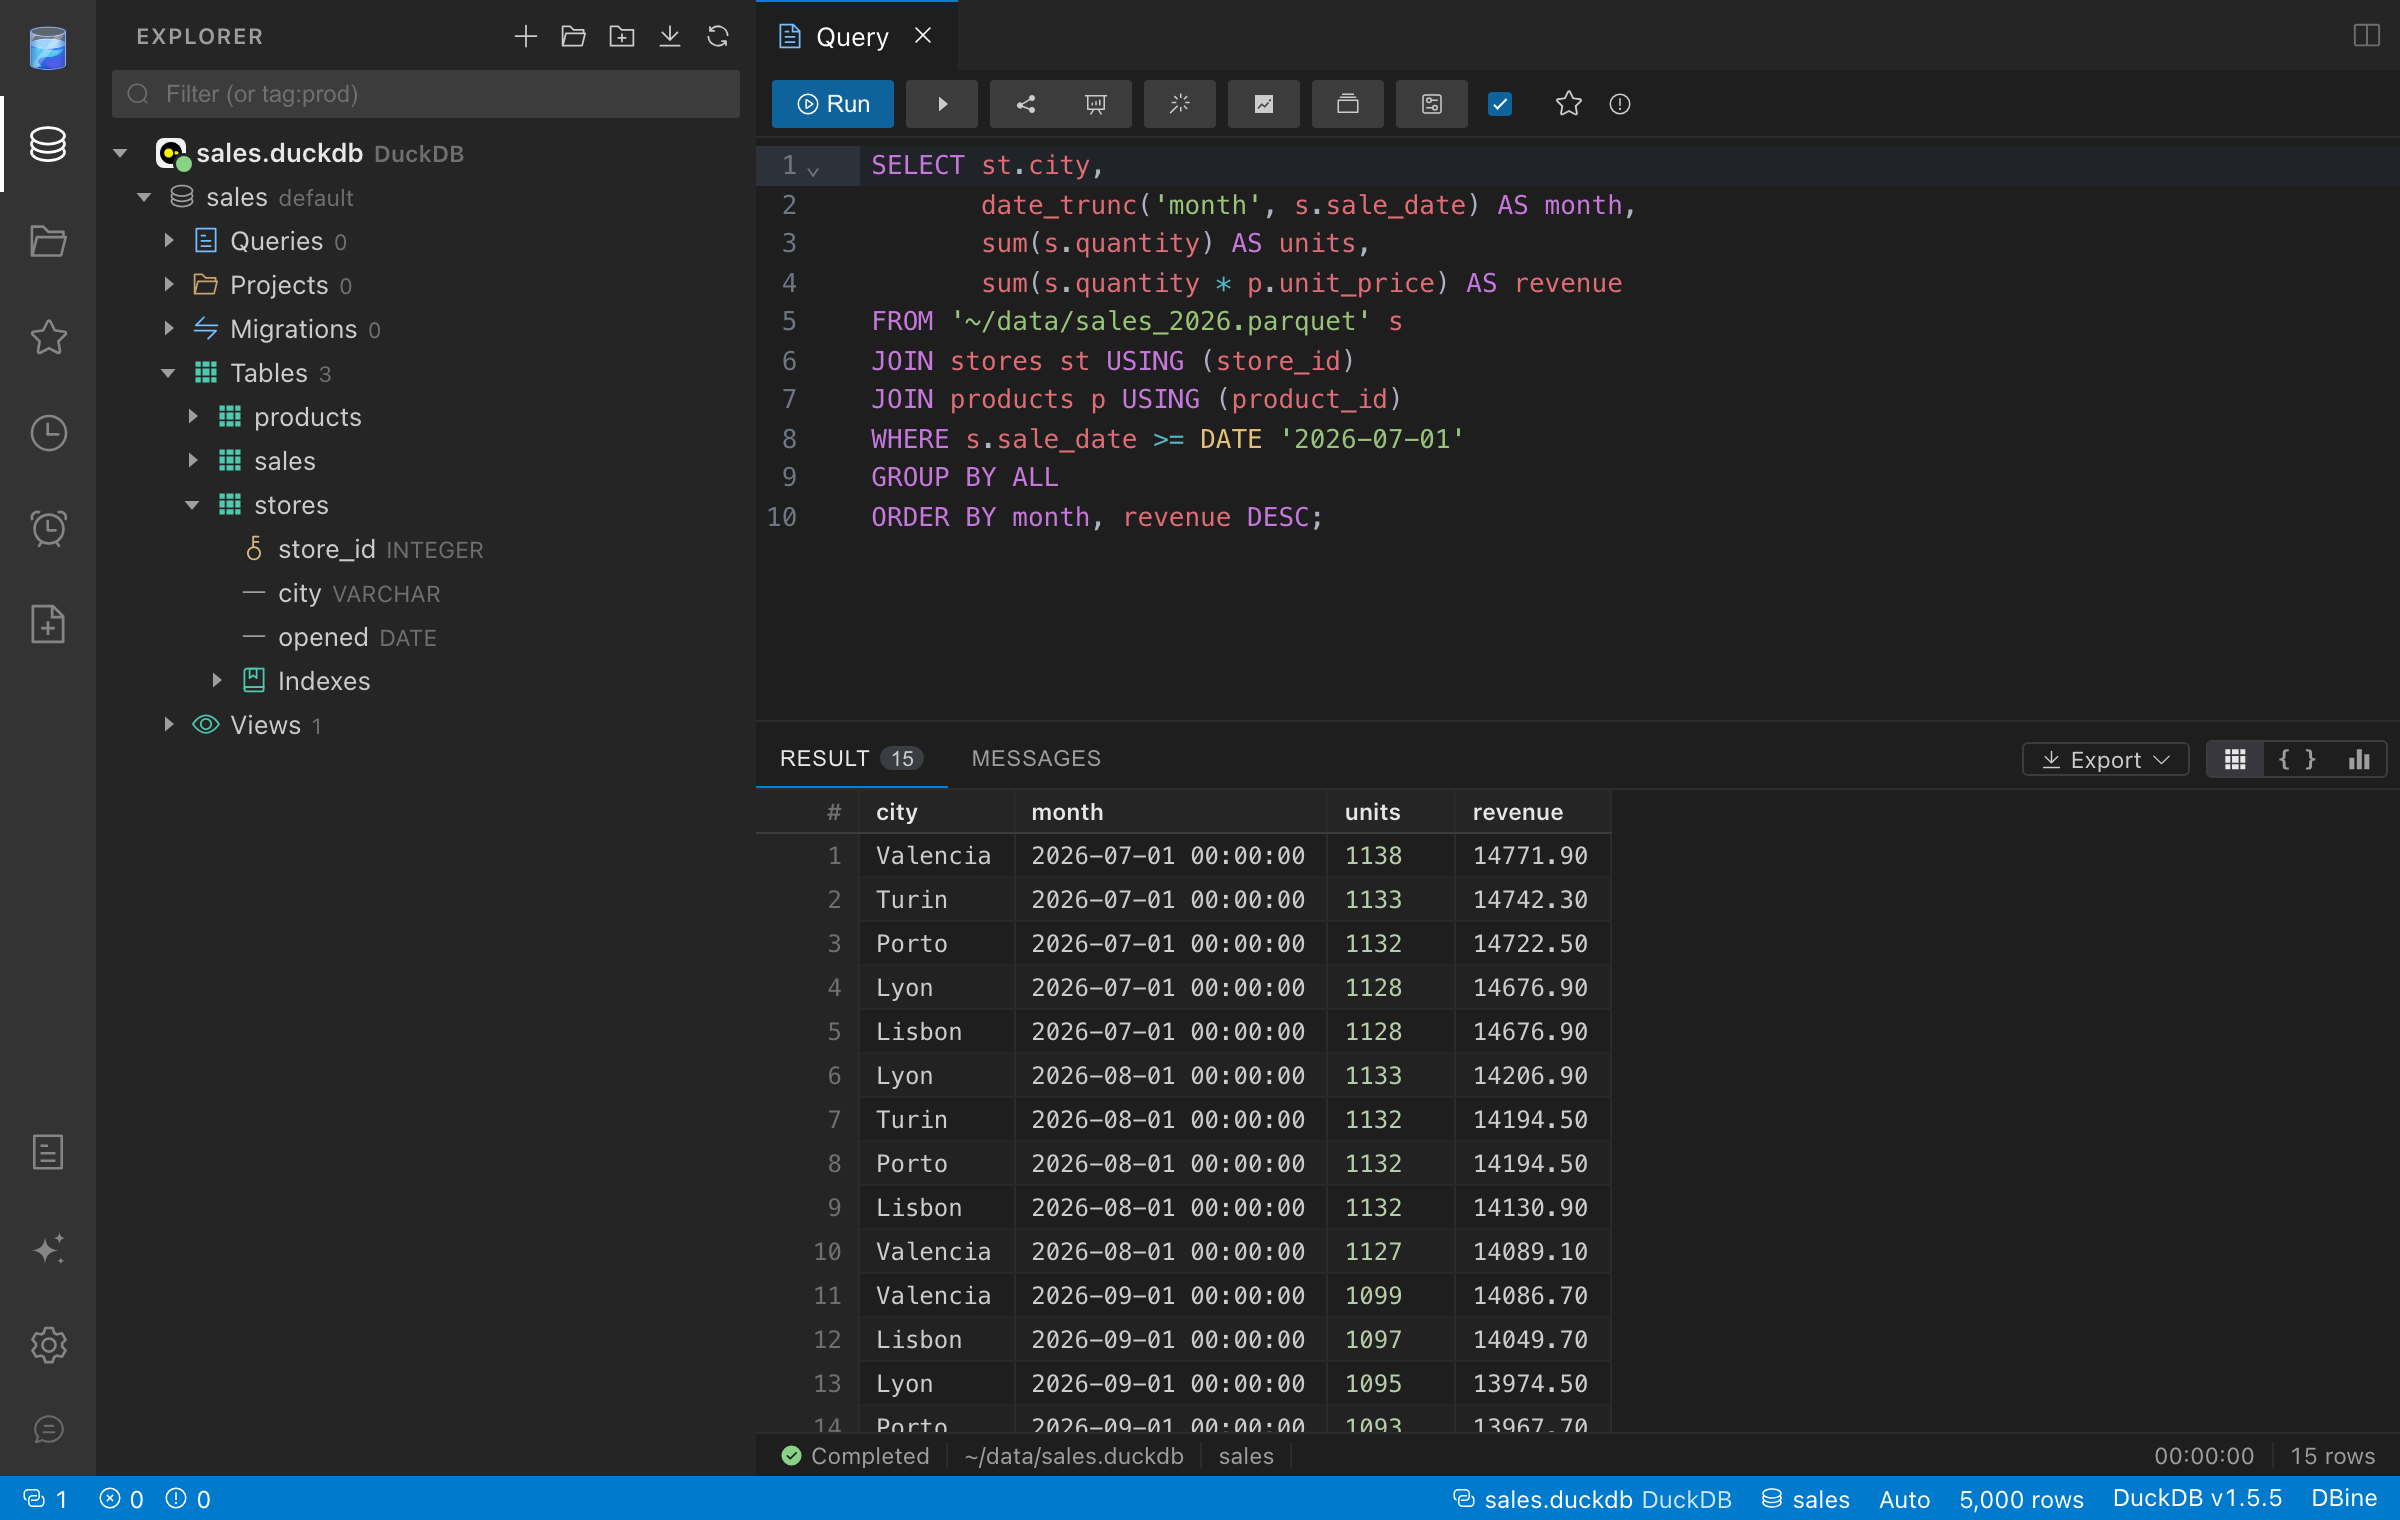The image size is (2400, 1520).
Task: Click the info alert circle icon
Action: point(1619,104)
